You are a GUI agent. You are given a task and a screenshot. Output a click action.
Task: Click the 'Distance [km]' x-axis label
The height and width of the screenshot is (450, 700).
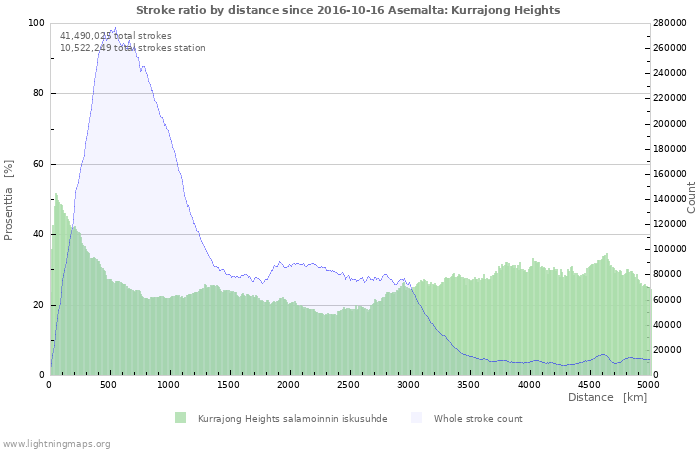pyautogui.click(x=607, y=398)
